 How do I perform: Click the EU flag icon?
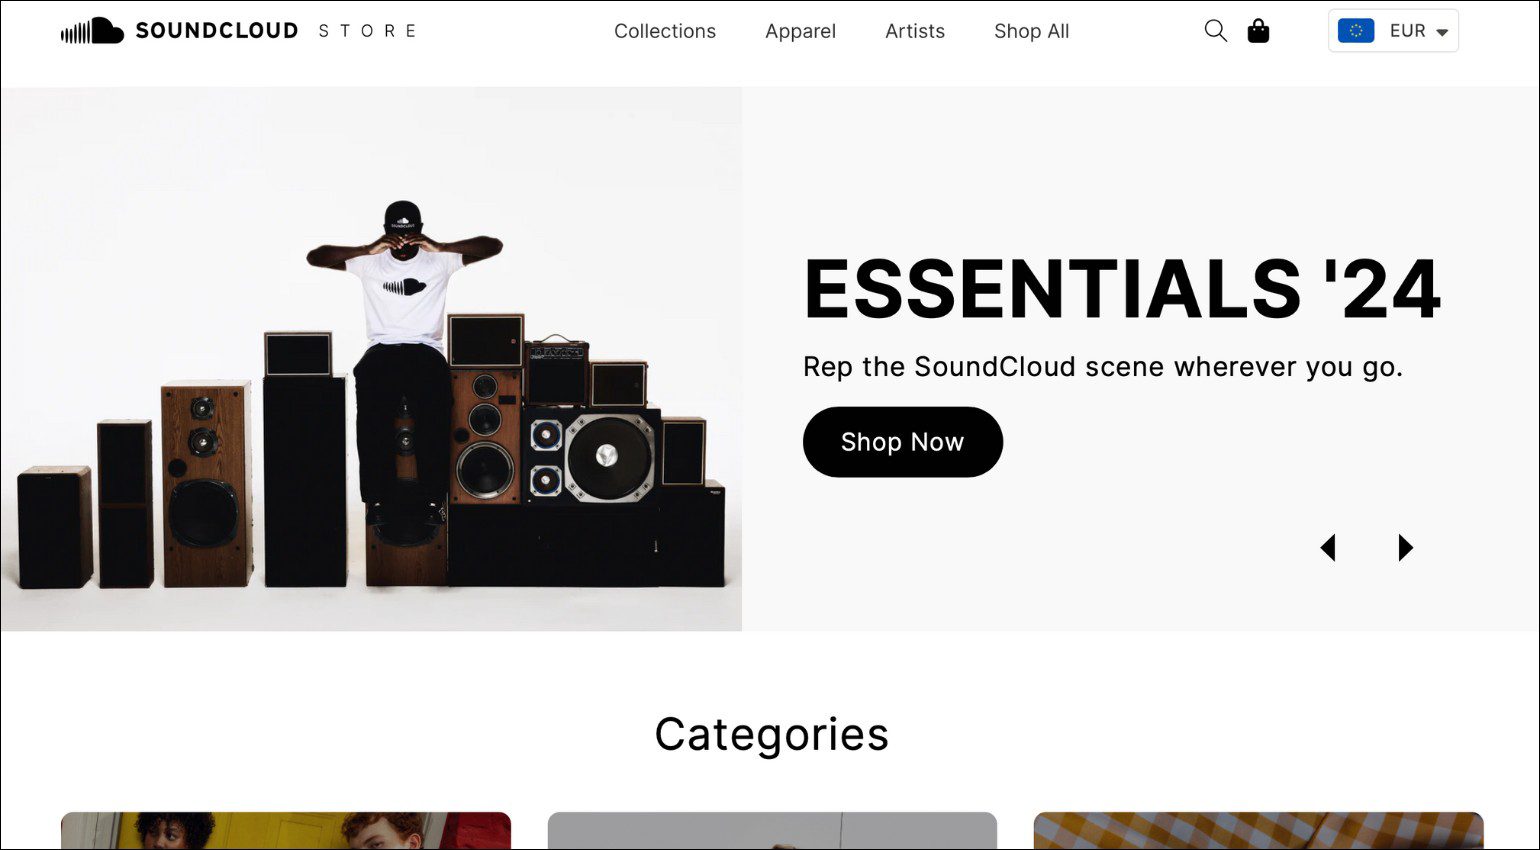click(x=1356, y=31)
